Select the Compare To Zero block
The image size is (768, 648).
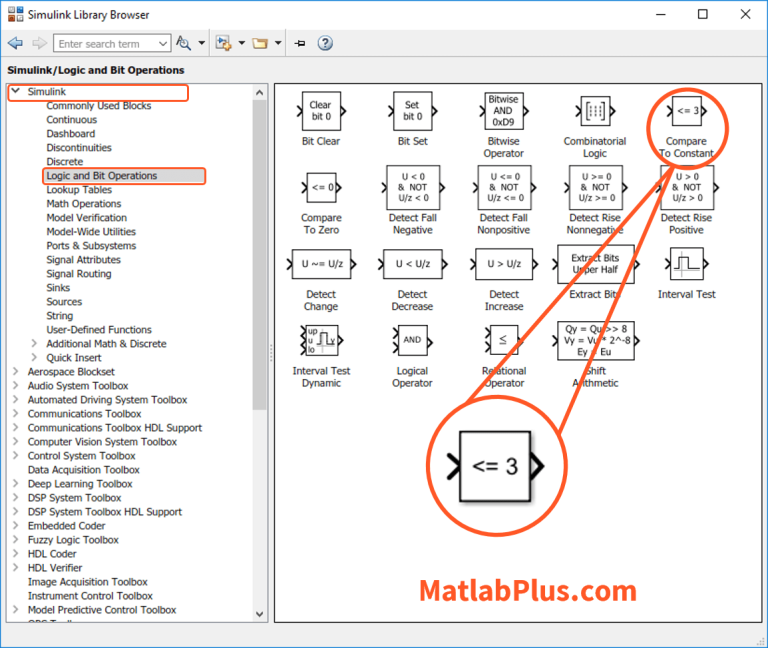click(x=320, y=188)
